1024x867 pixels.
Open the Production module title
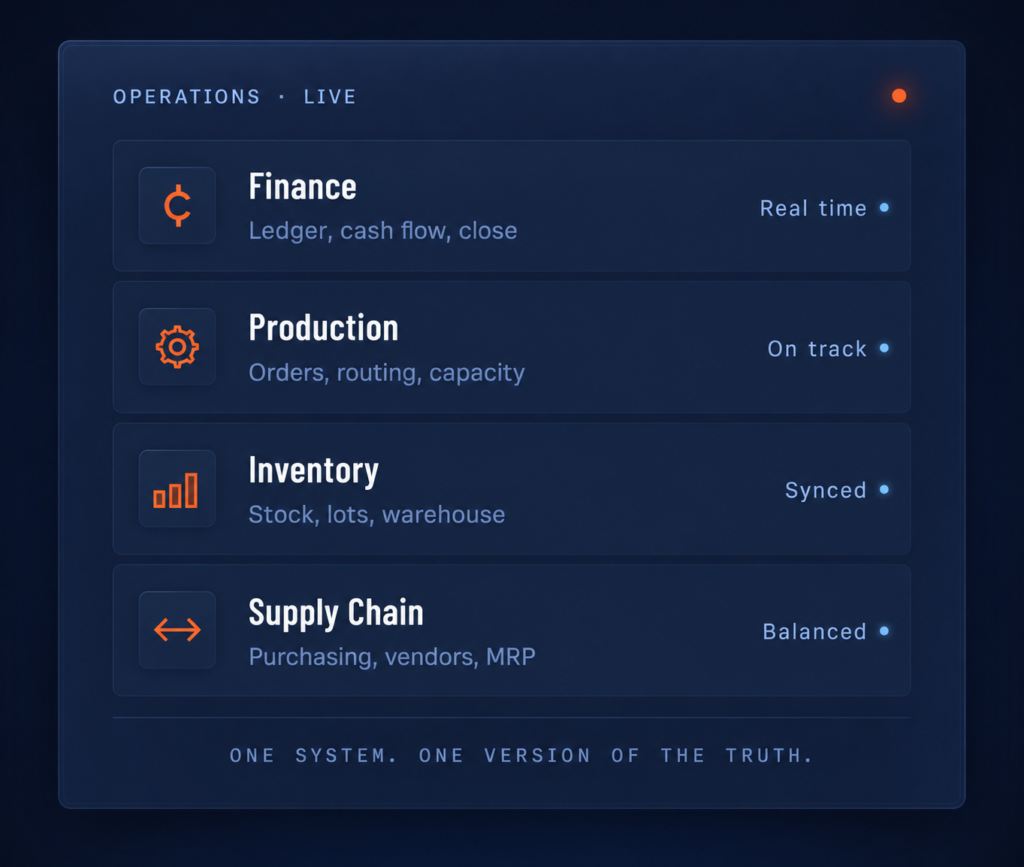coord(323,328)
